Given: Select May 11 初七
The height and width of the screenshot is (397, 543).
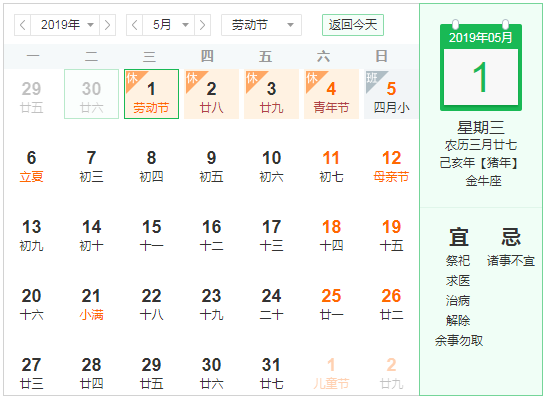Looking at the screenshot, I should coord(331,166).
